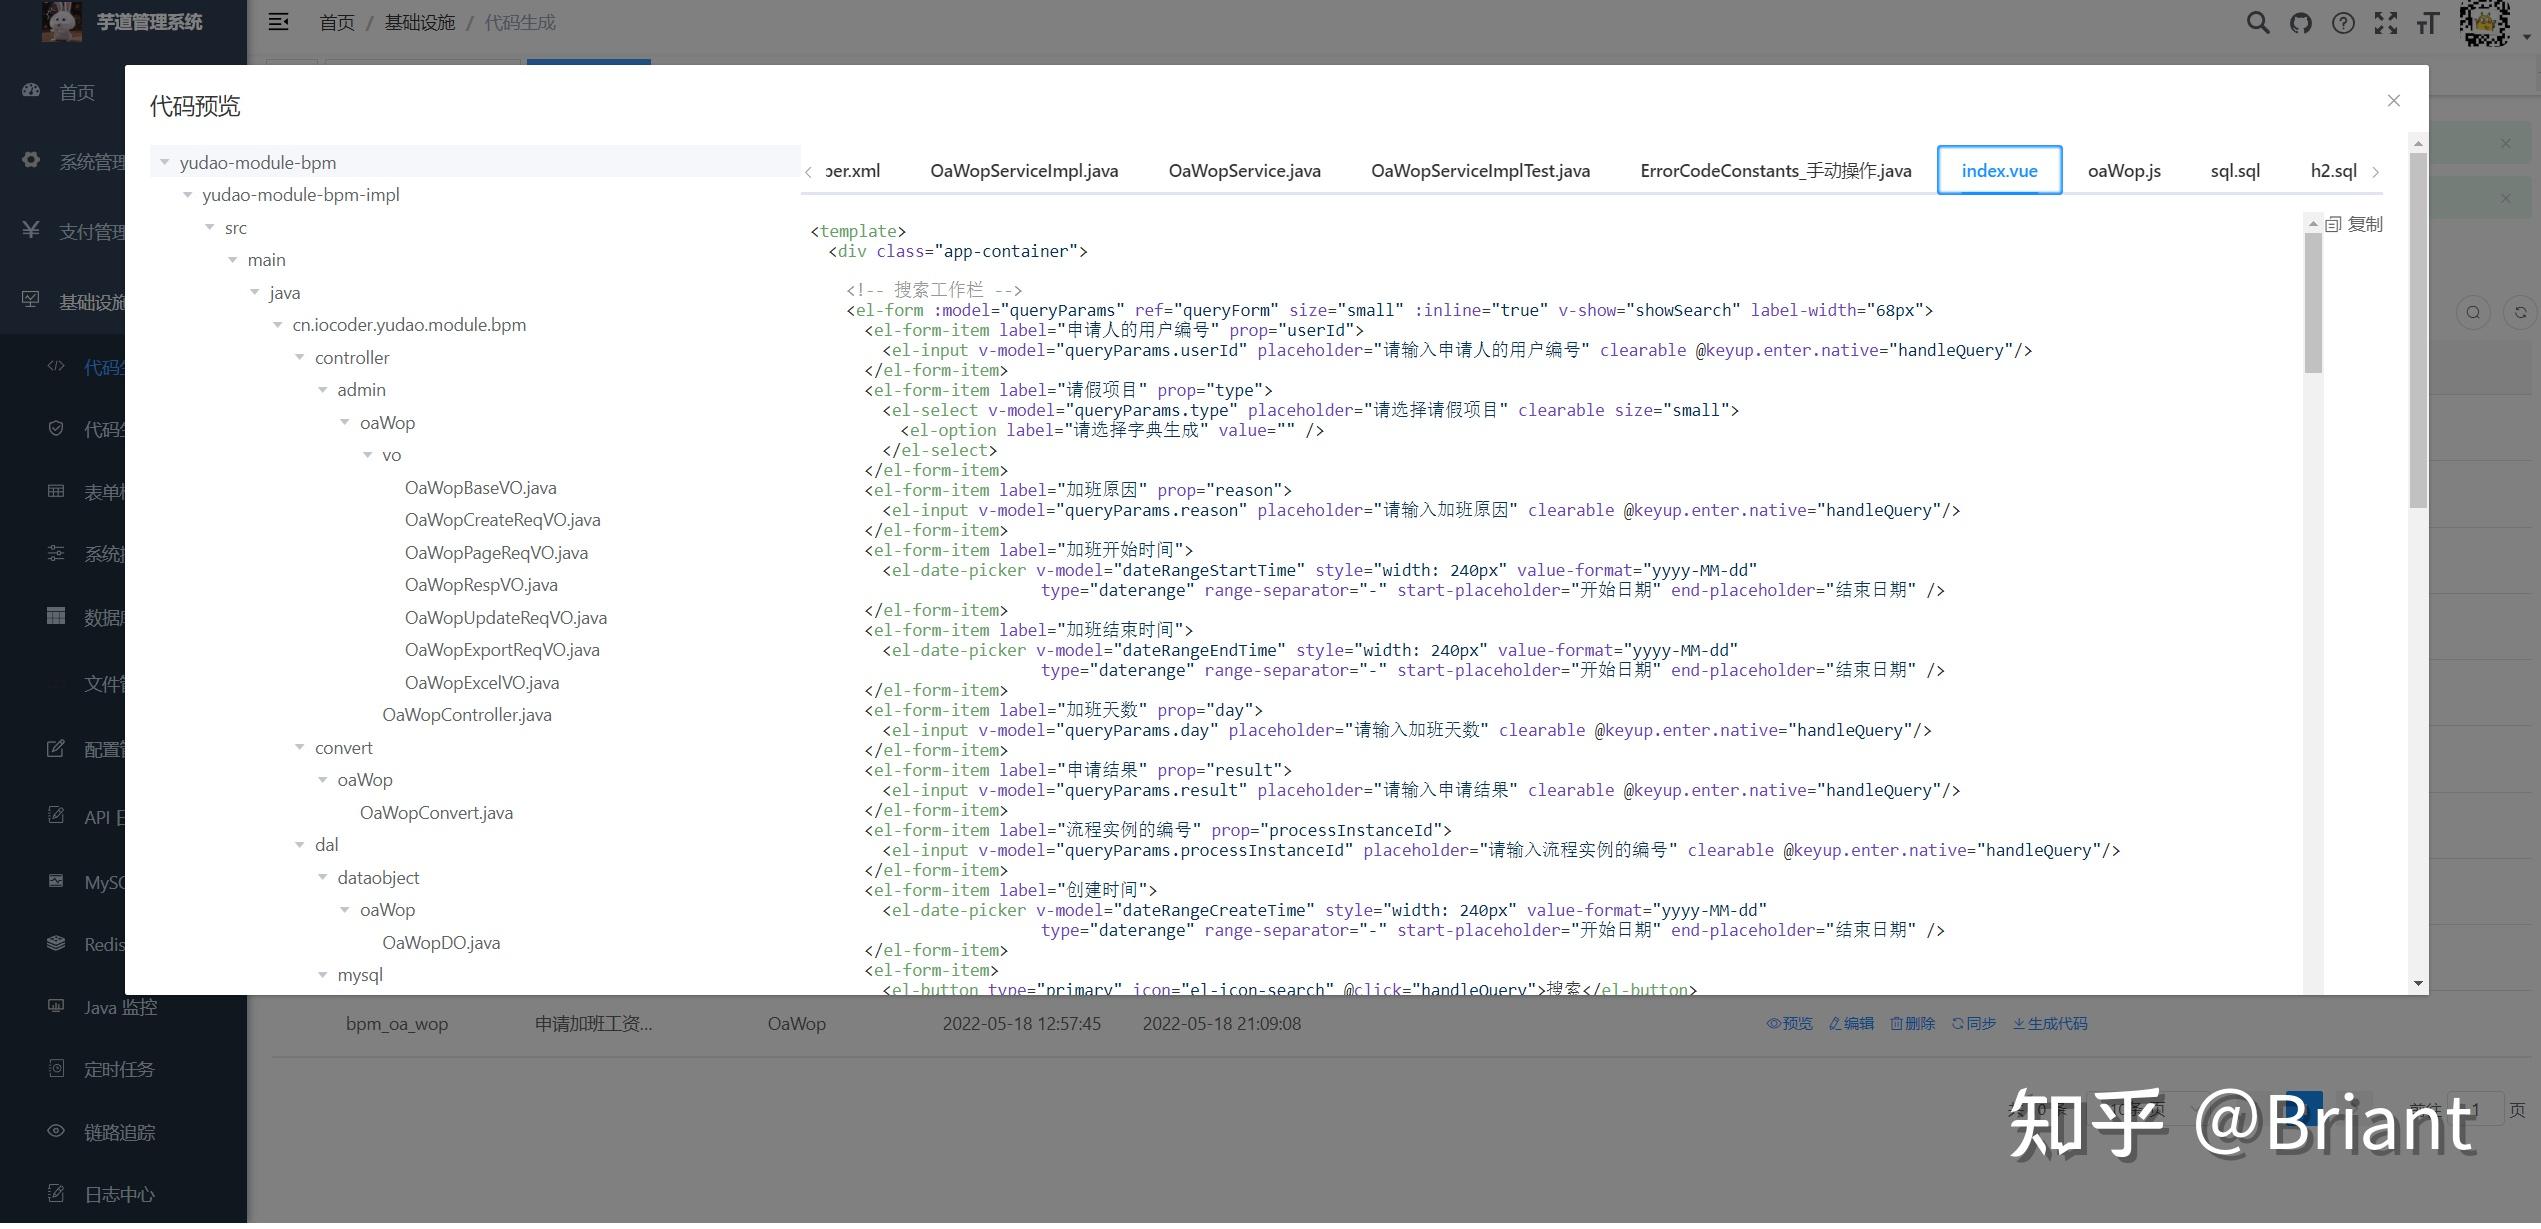2541x1229 pixels.
Task: Open the GitHub icon link
Action: click(x=2300, y=23)
